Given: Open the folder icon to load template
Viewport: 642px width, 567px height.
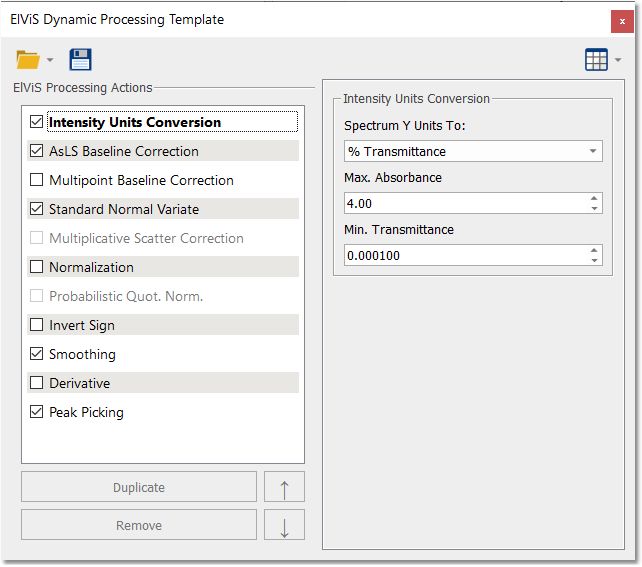Looking at the screenshot, I should pos(28,60).
